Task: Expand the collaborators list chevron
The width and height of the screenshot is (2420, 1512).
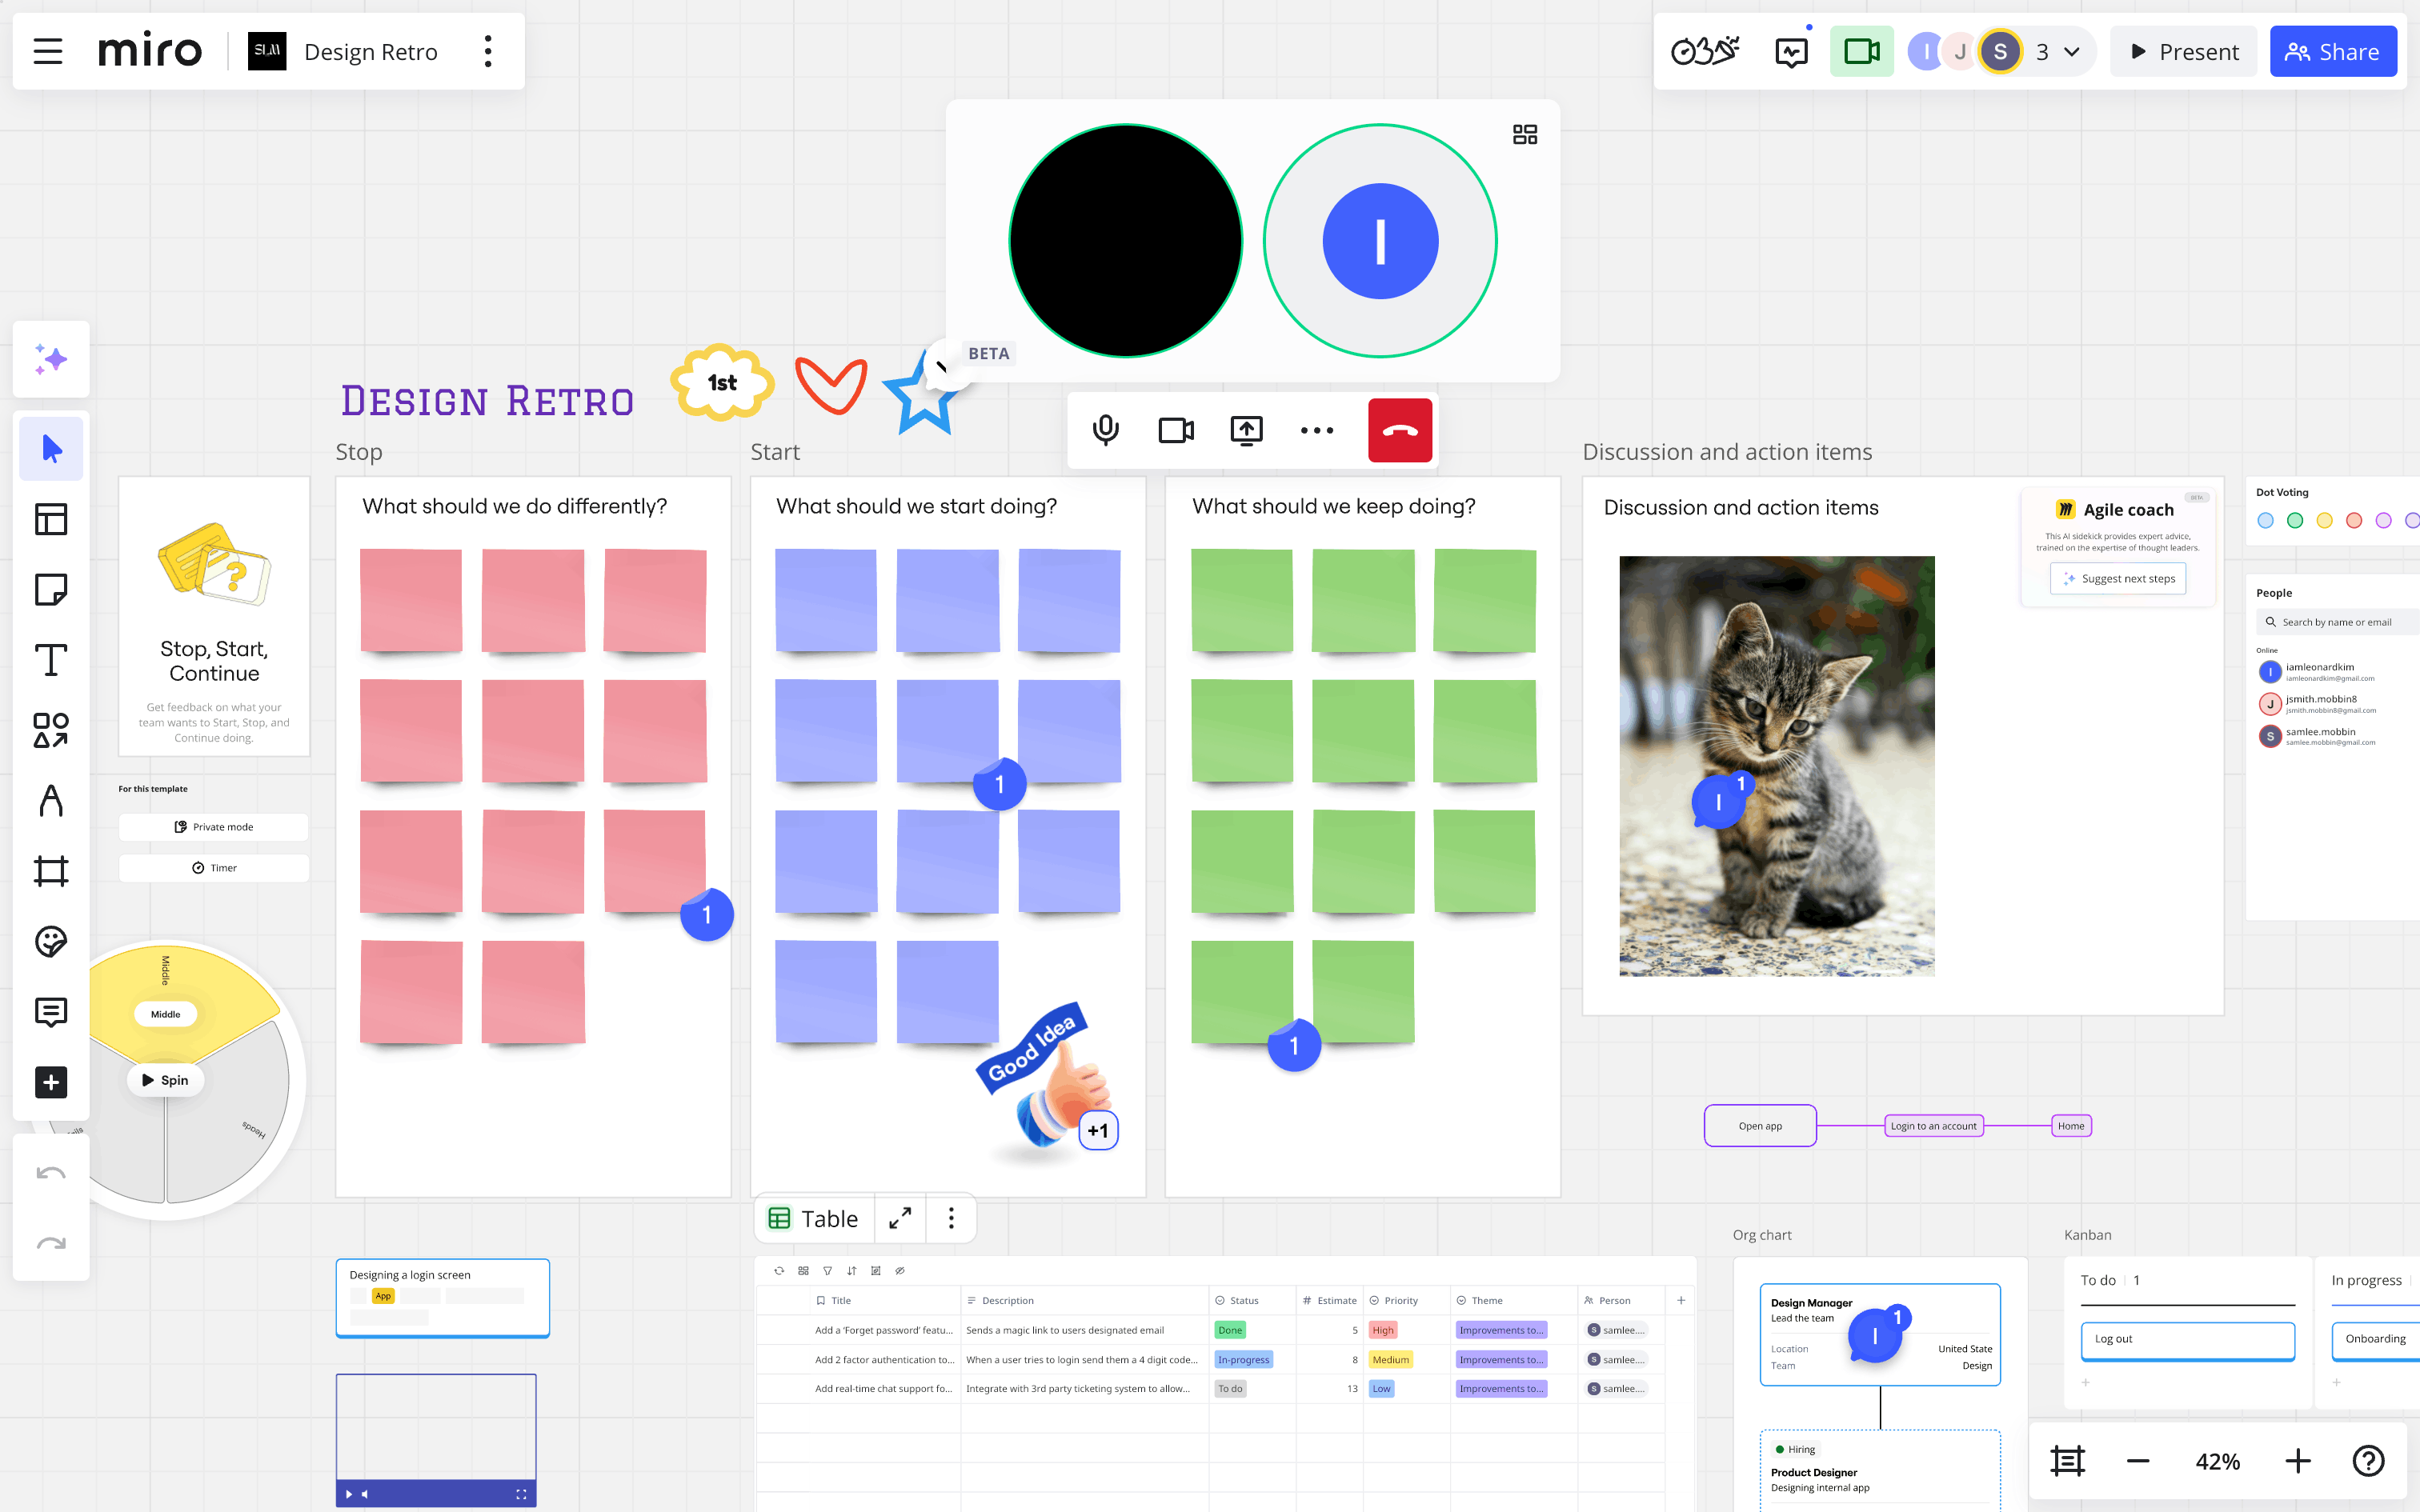Action: click(2072, 52)
